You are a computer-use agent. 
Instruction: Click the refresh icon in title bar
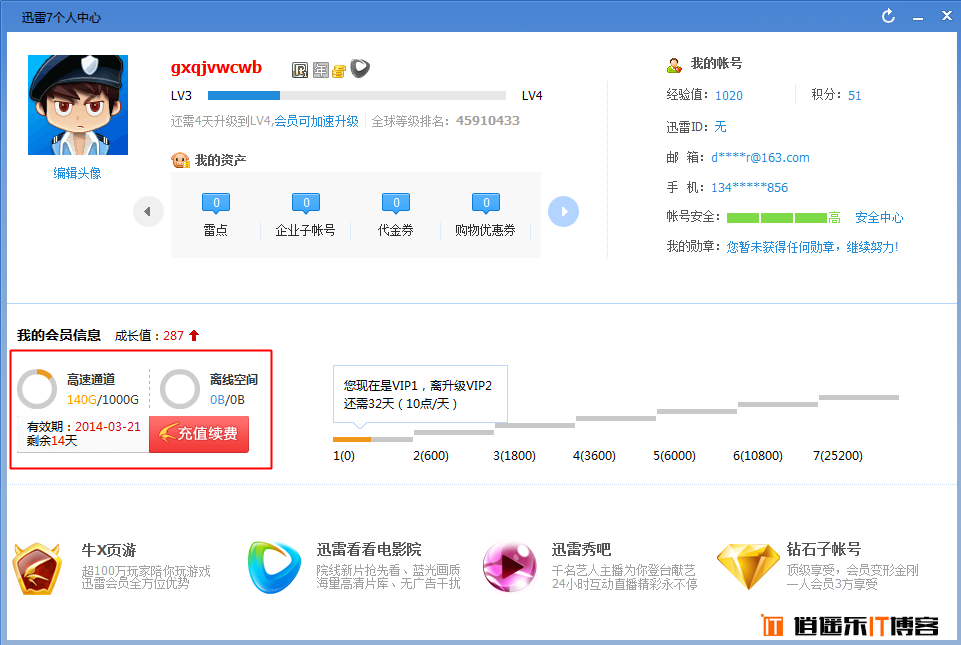(888, 16)
